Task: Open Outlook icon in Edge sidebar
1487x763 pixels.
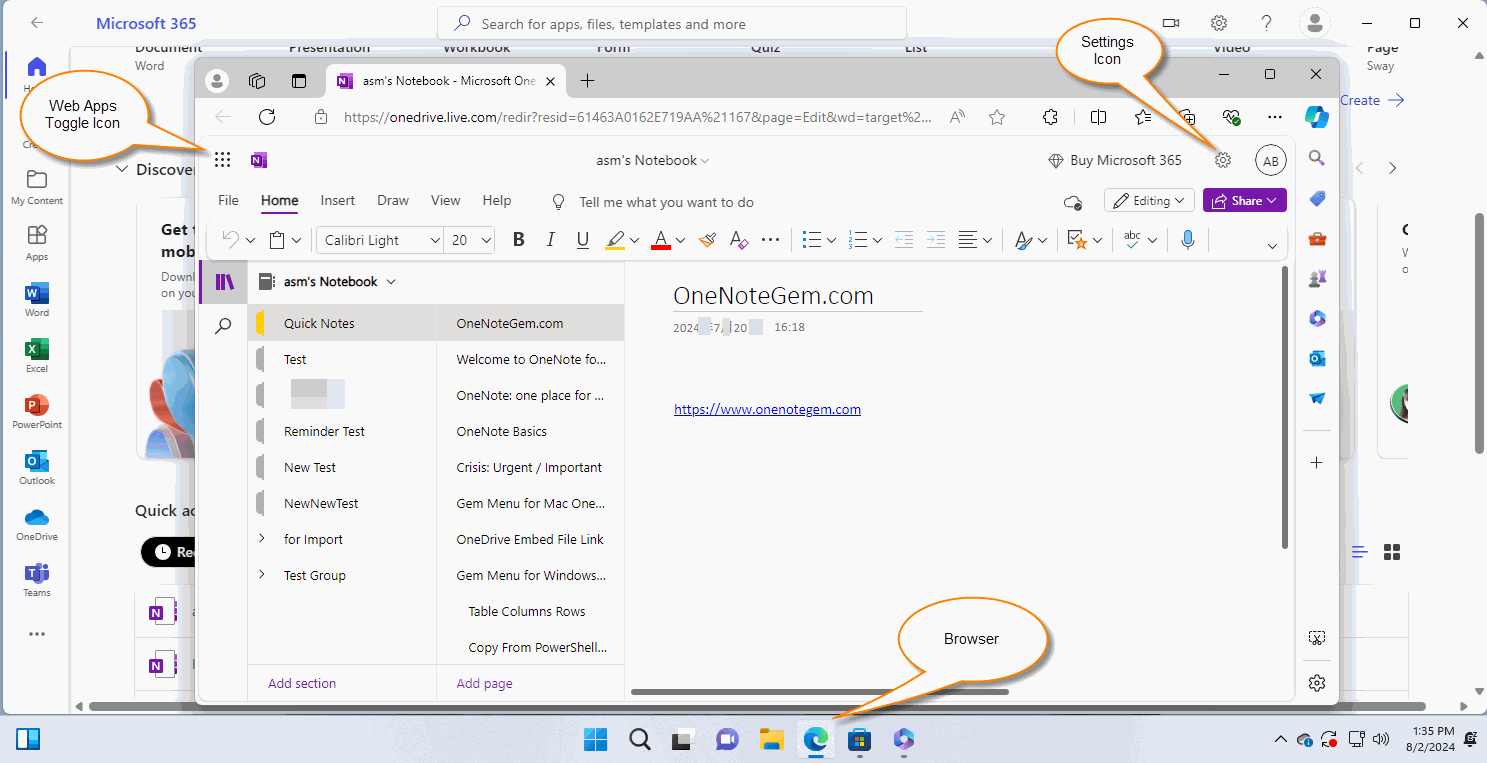Action: pyautogui.click(x=1317, y=358)
